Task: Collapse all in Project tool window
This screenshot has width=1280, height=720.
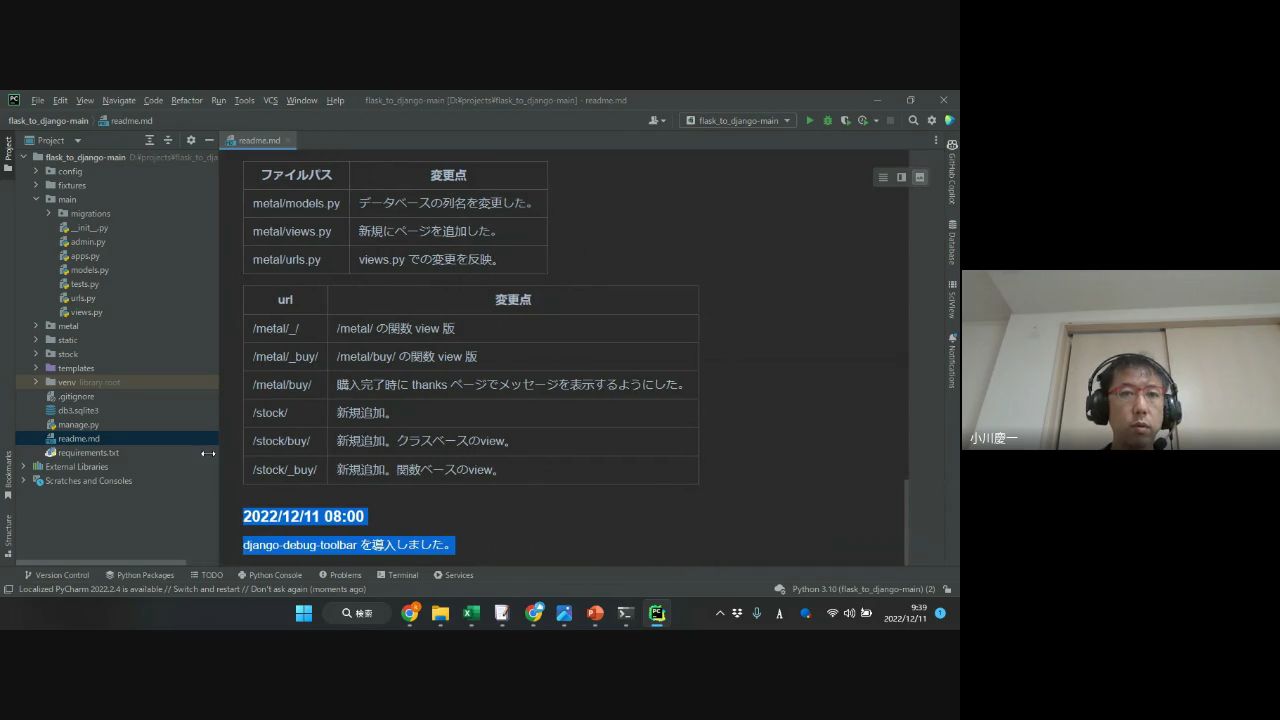Action: pos(168,141)
